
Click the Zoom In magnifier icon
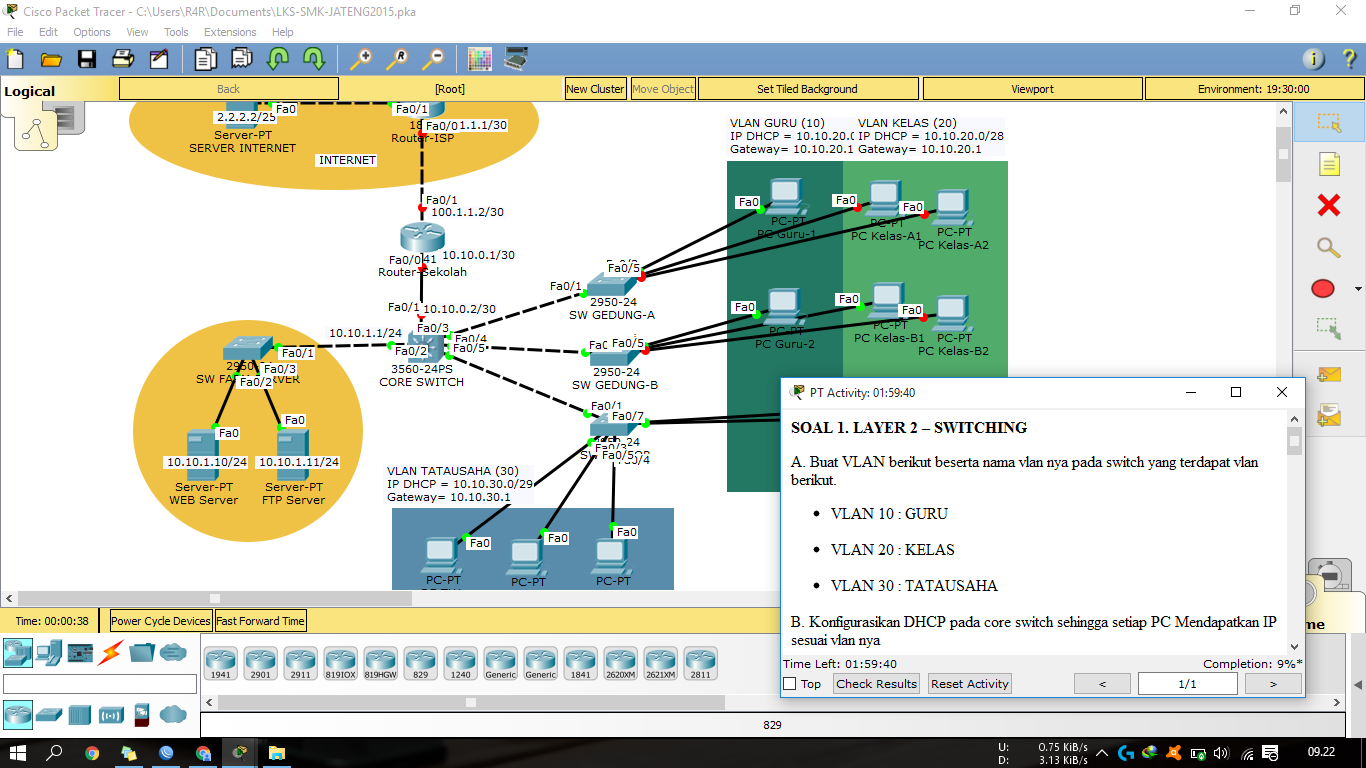pyautogui.click(x=361, y=58)
